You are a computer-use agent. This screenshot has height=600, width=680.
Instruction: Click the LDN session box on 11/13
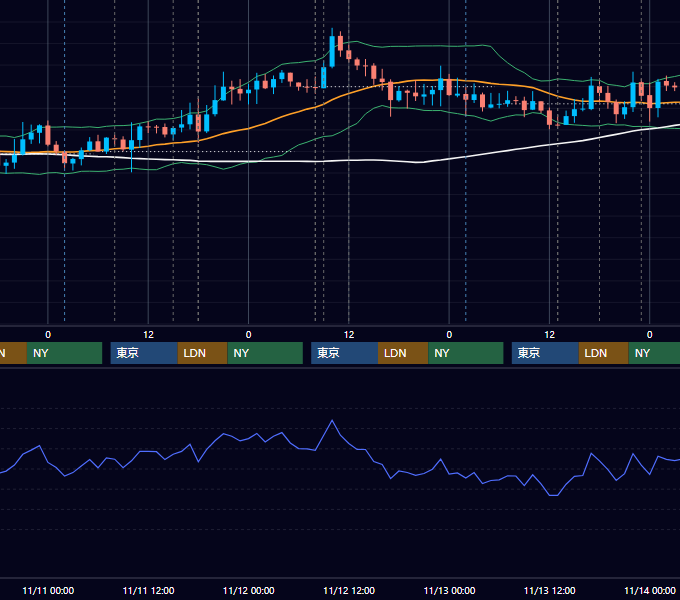tap(604, 353)
